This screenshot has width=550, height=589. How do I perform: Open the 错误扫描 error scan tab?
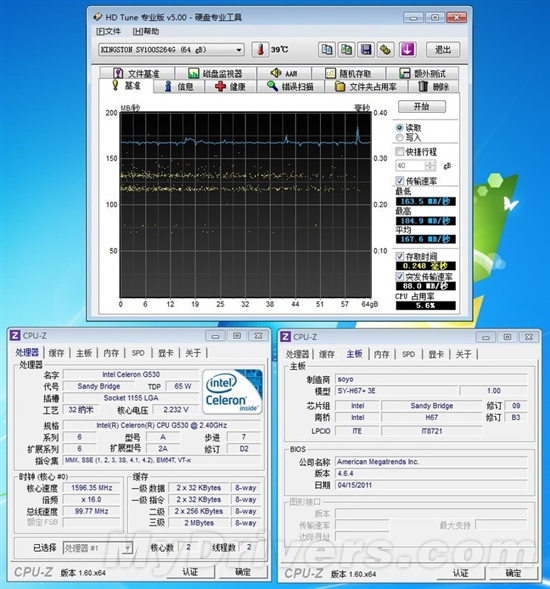tap(290, 87)
